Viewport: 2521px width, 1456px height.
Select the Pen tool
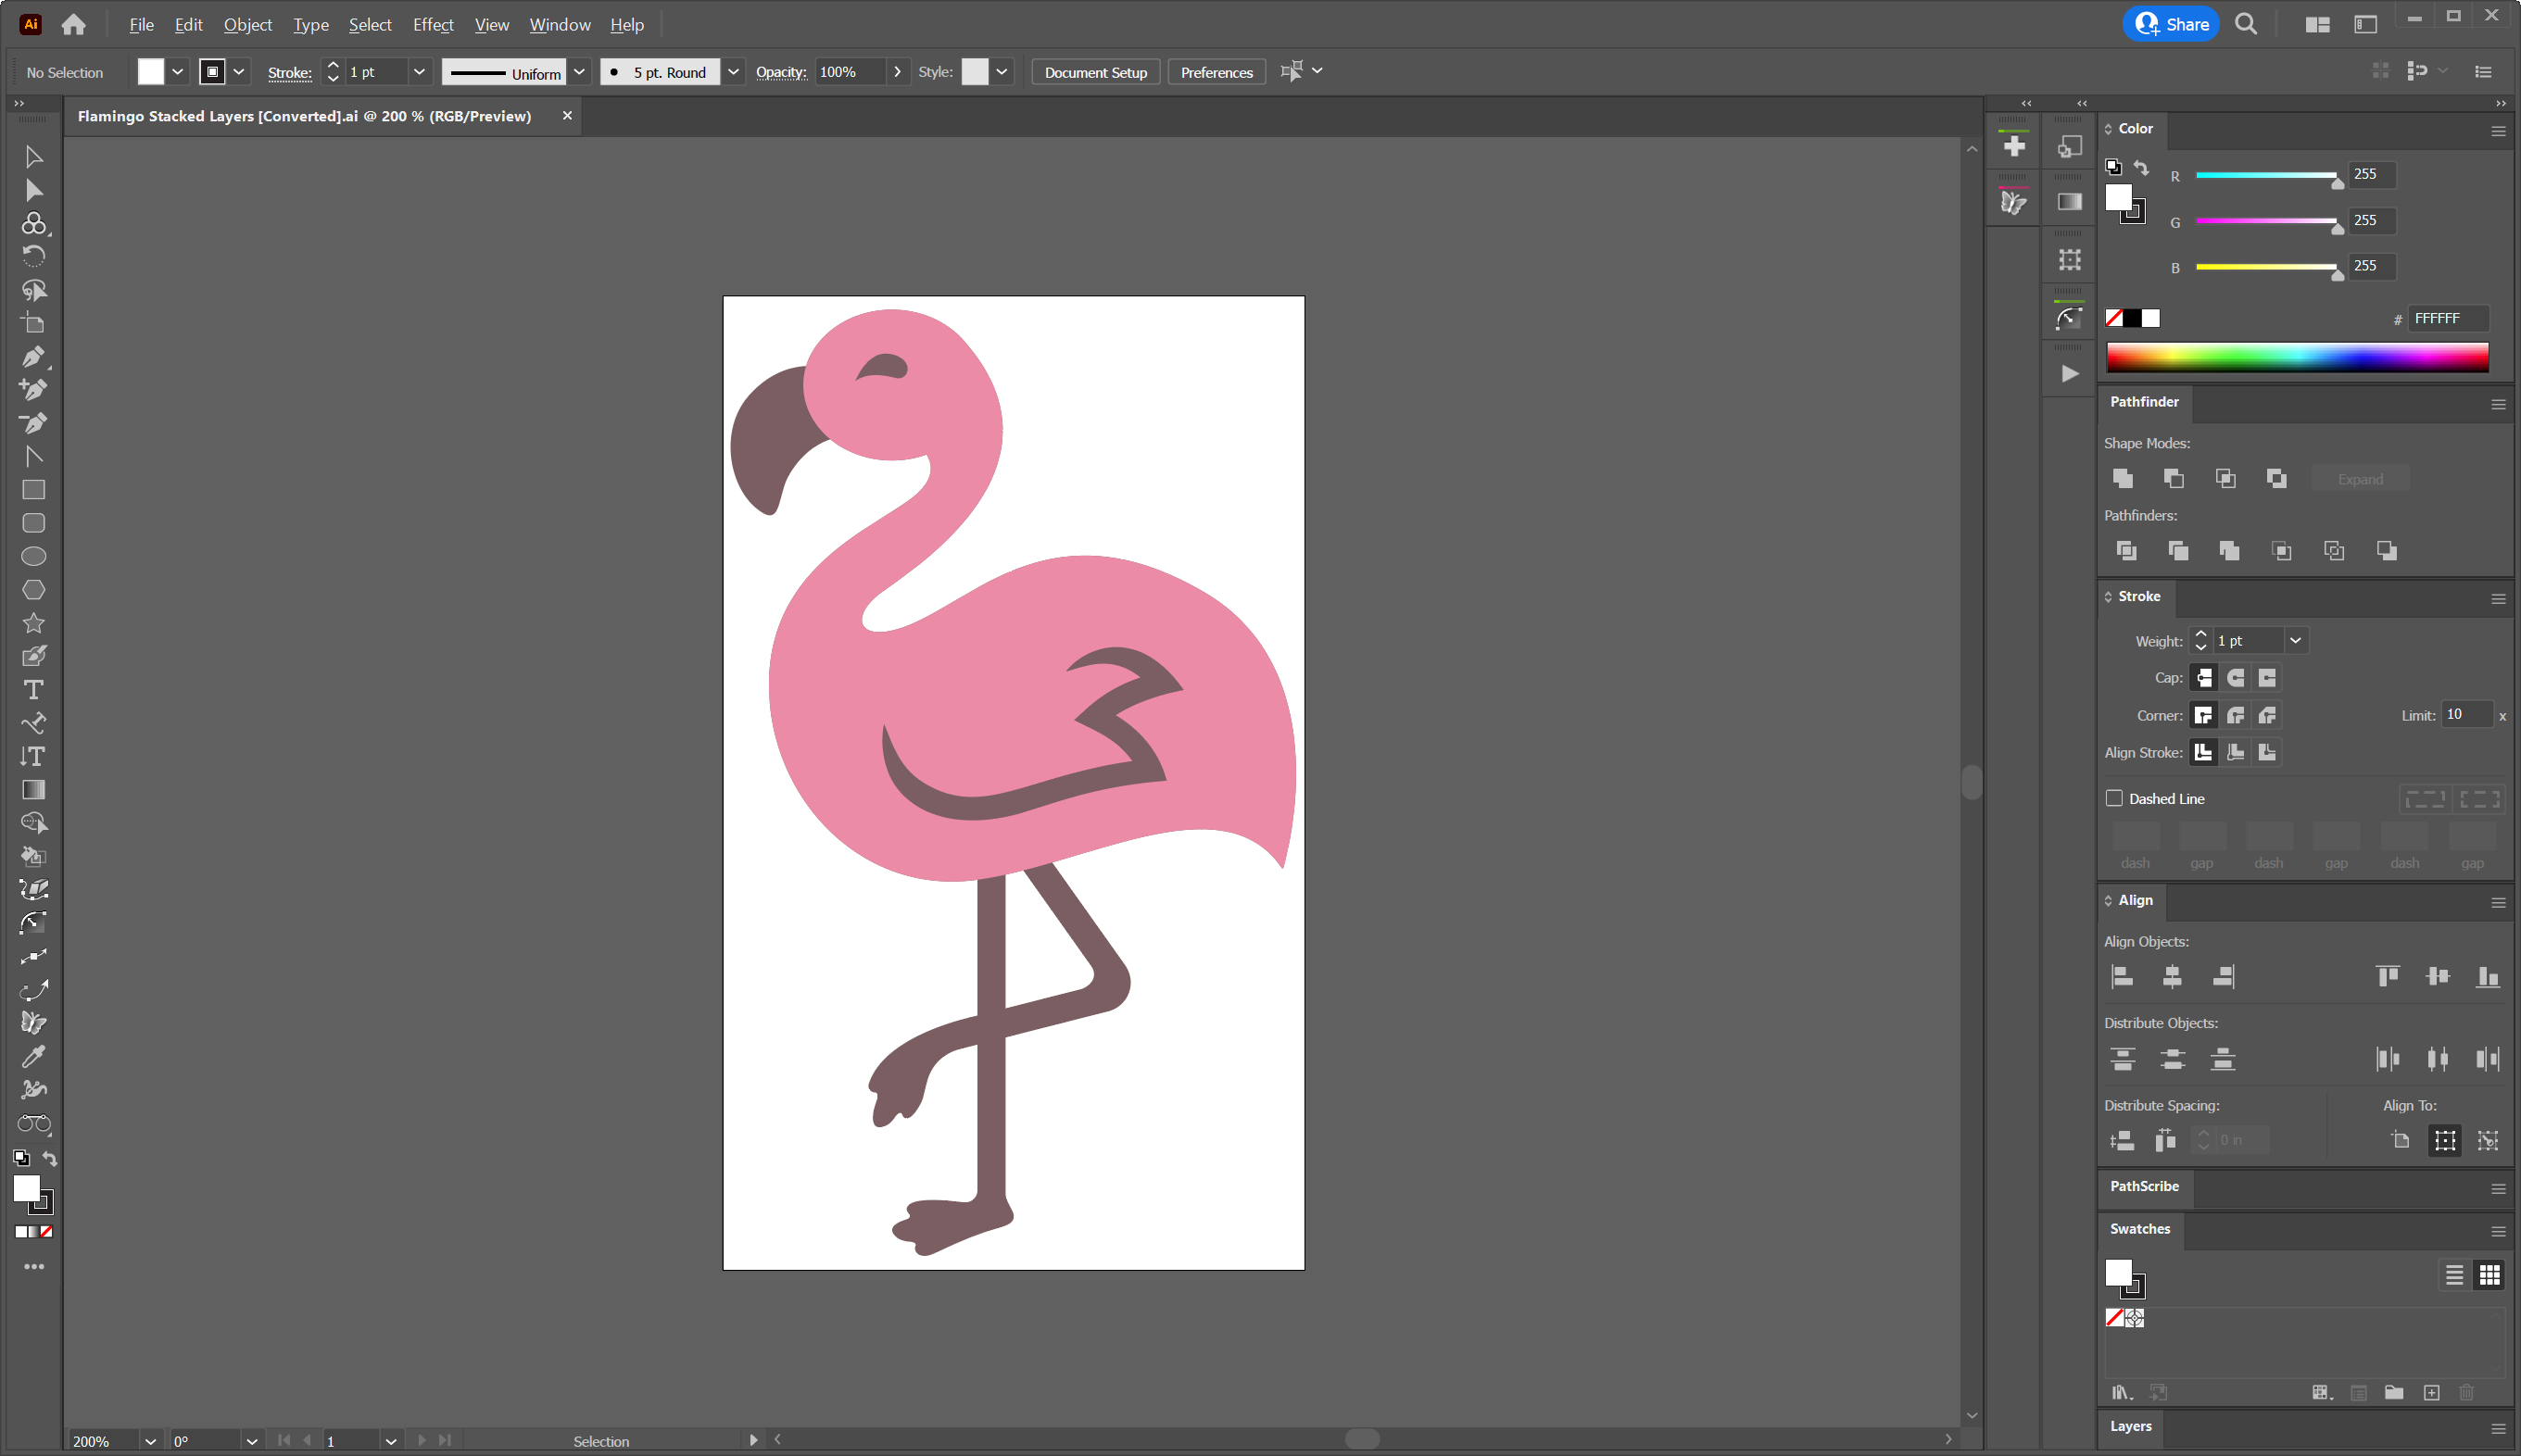(x=33, y=357)
